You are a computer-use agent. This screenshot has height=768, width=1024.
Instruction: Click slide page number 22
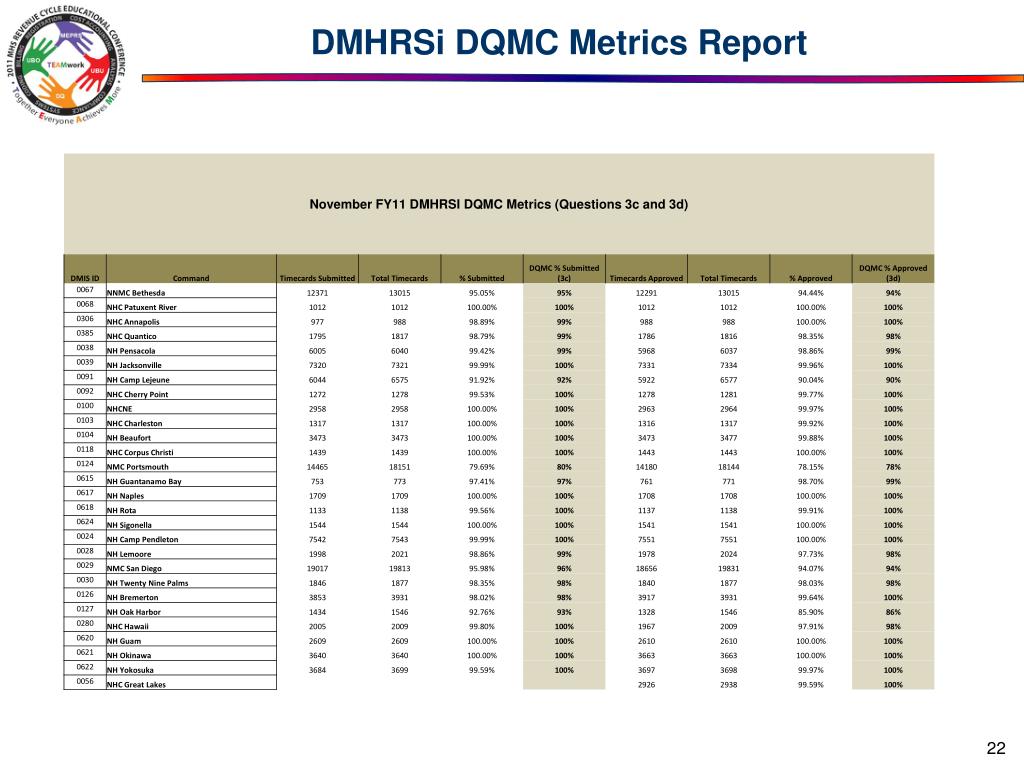[x=996, y=748]
